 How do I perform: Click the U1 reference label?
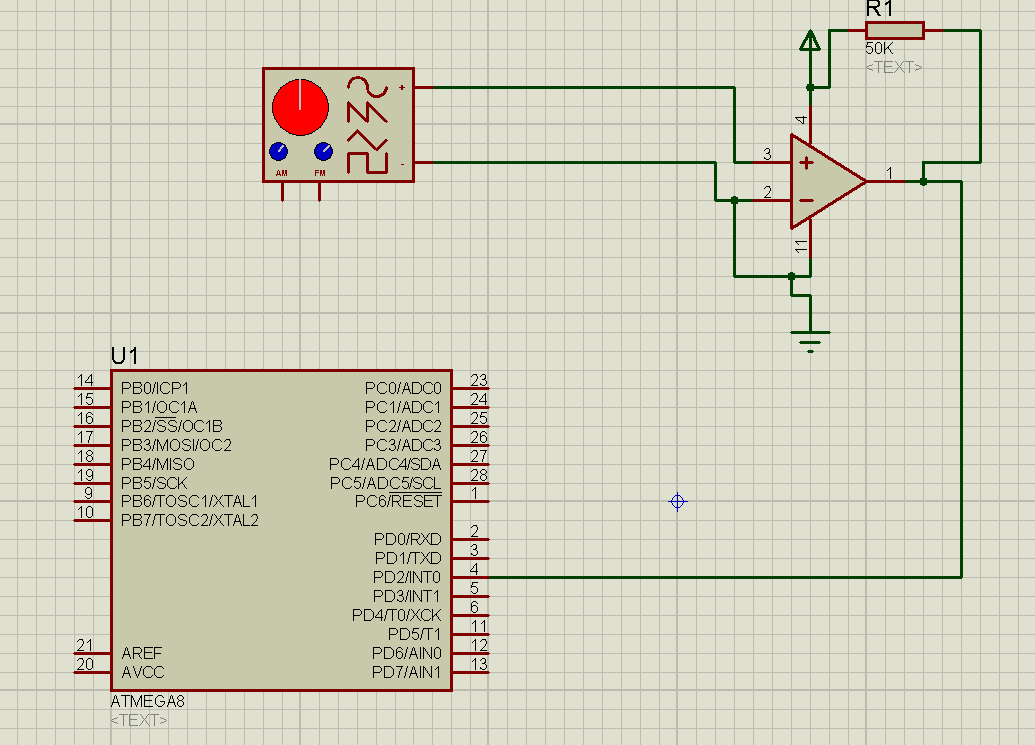tap(125, 356)
